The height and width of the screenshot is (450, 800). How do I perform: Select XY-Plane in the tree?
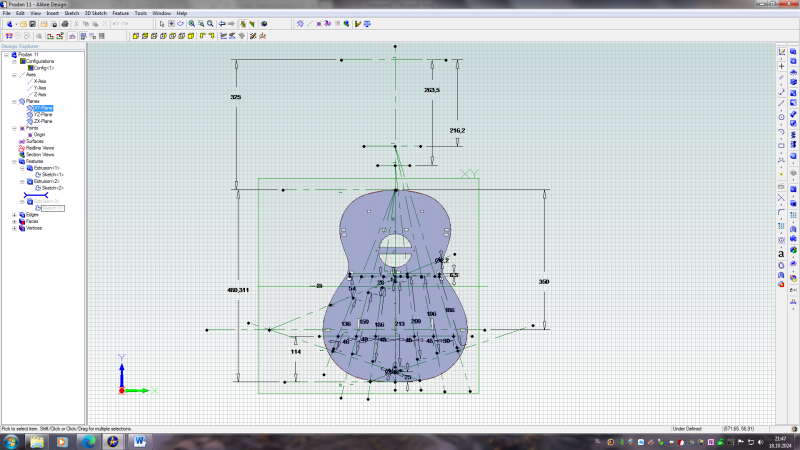tap(43, 108)
